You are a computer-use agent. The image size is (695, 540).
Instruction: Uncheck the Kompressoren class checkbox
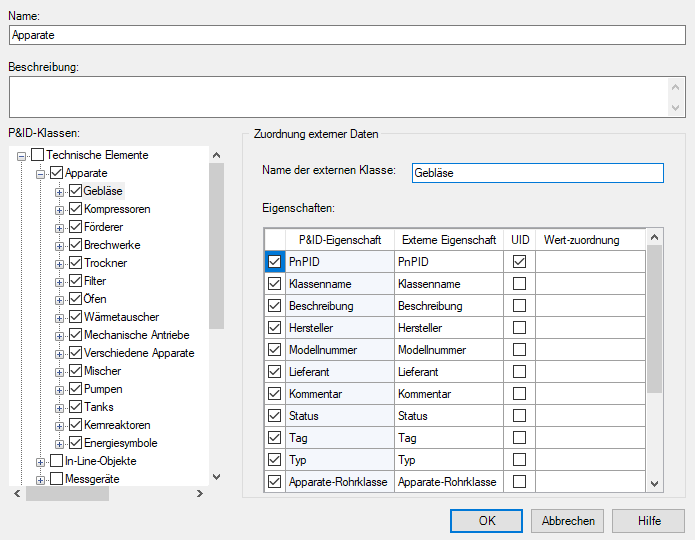pos(75,209)
